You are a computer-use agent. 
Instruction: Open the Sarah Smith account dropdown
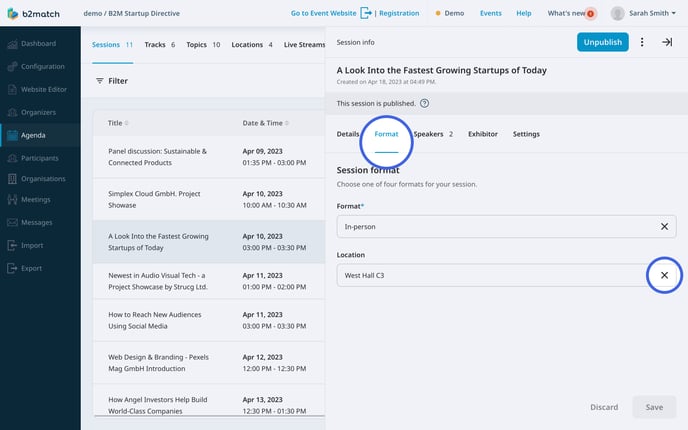674,13
